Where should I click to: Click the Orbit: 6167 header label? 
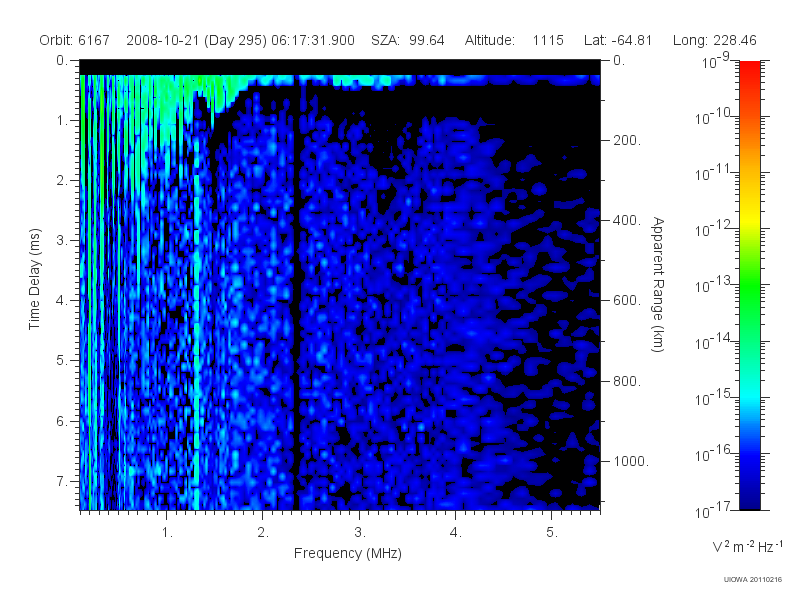coord(74,40)
